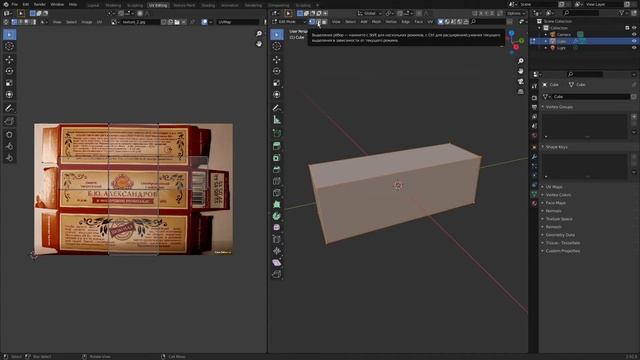
Task: Open the Global transform orientation dropdown
Action: (x=369, y=13)
